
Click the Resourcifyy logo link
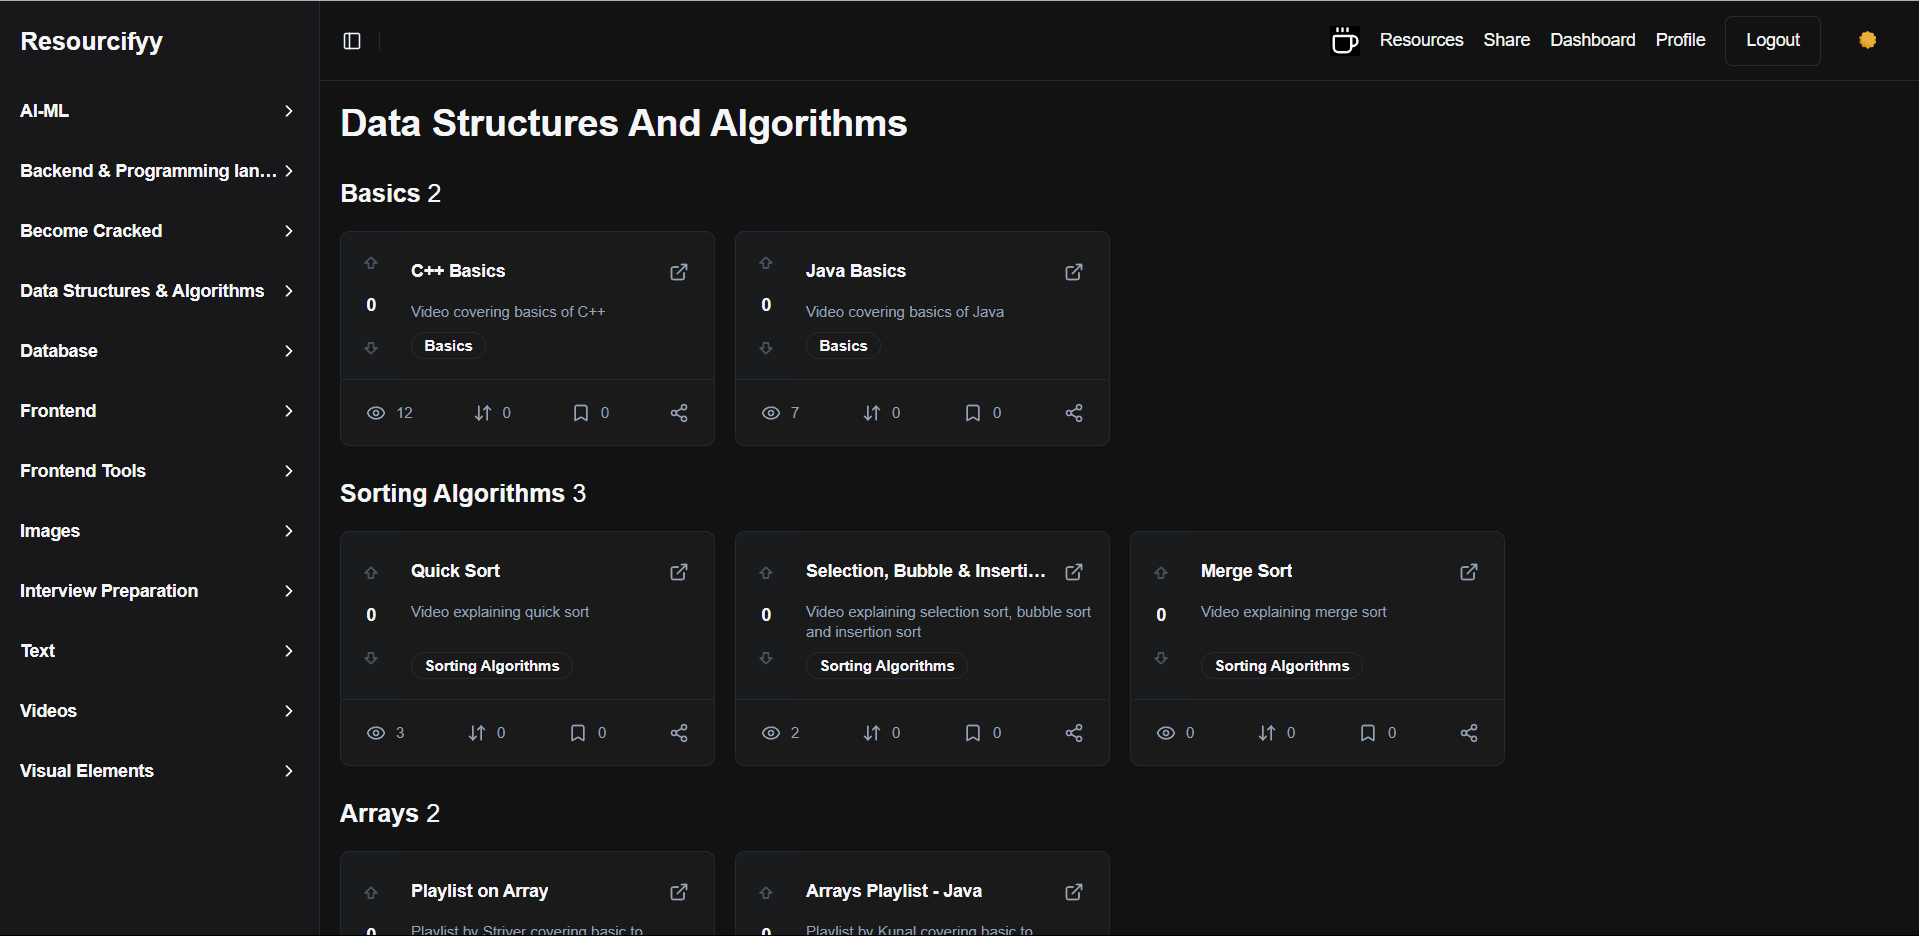pyautogui.click(x=91, y=41)
